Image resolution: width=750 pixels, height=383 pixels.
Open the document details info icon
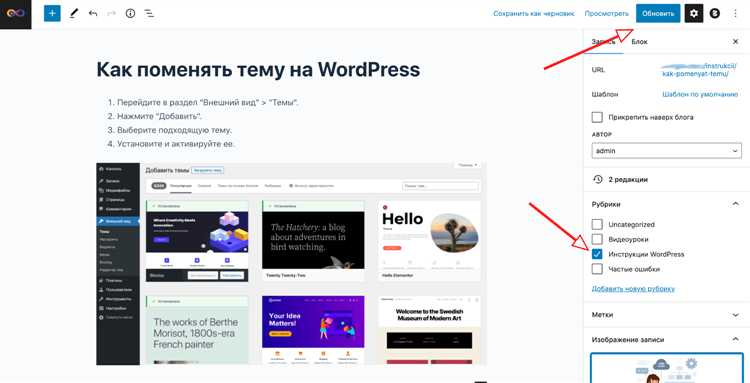(x=131, y=13)
